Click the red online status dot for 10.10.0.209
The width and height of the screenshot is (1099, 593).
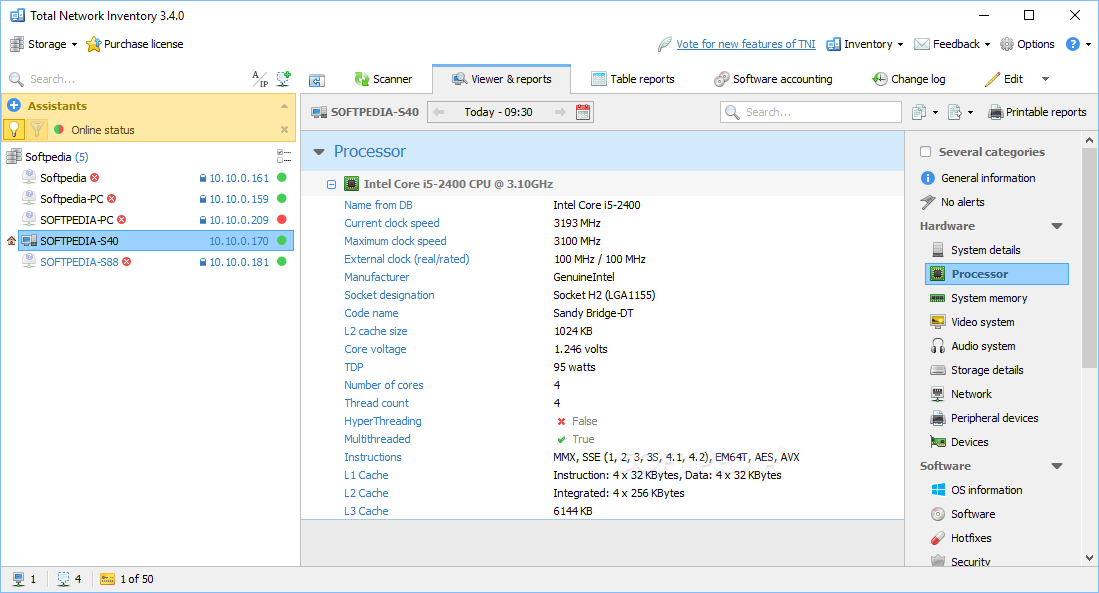[x=282, y=220]
